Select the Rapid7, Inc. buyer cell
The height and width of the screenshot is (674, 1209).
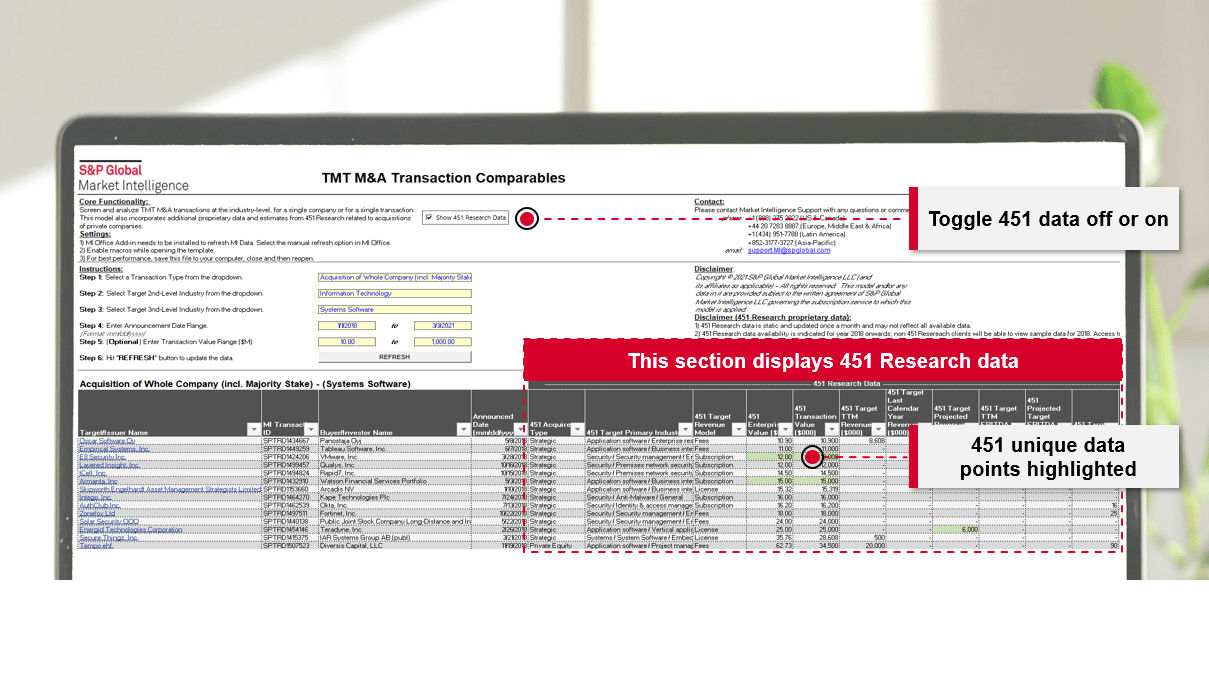[x=395, y=473]
